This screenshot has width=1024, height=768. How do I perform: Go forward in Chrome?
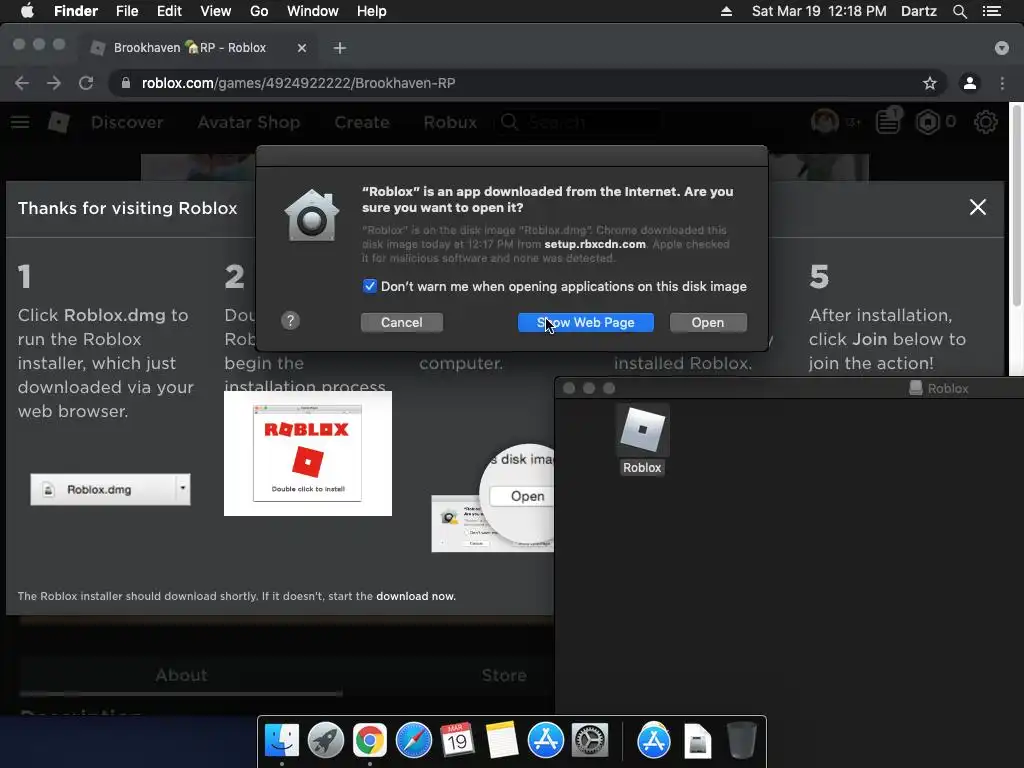click(x=54, y=83)
